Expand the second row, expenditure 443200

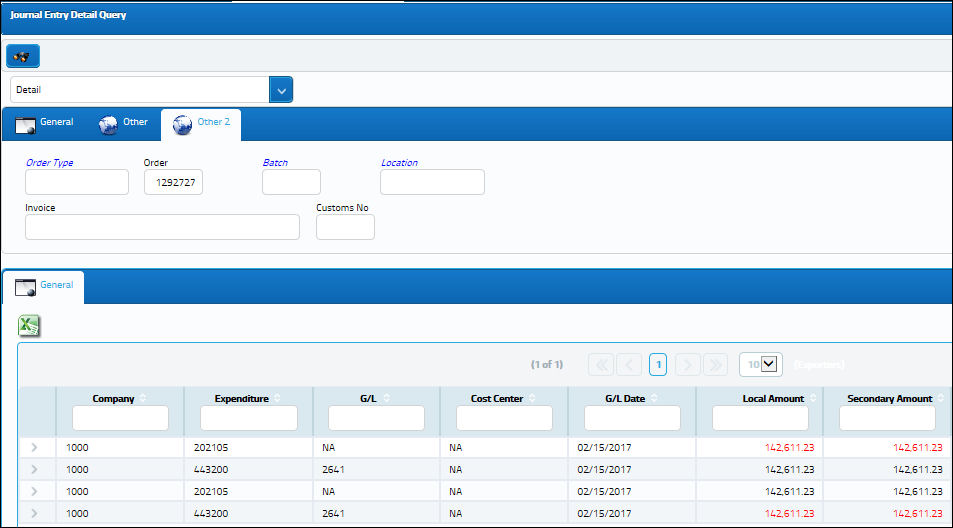coord(35,469)
